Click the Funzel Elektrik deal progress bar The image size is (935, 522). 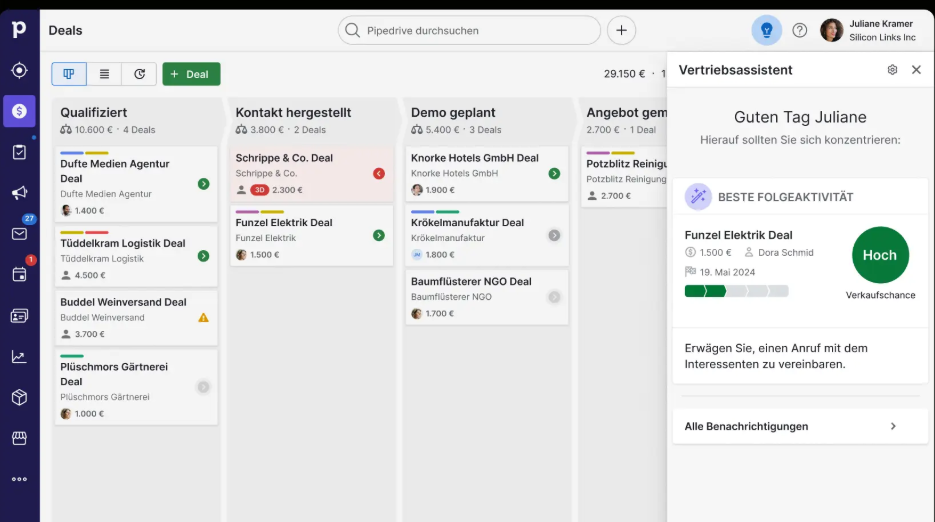pyautogui.click(x=736, y=291)
